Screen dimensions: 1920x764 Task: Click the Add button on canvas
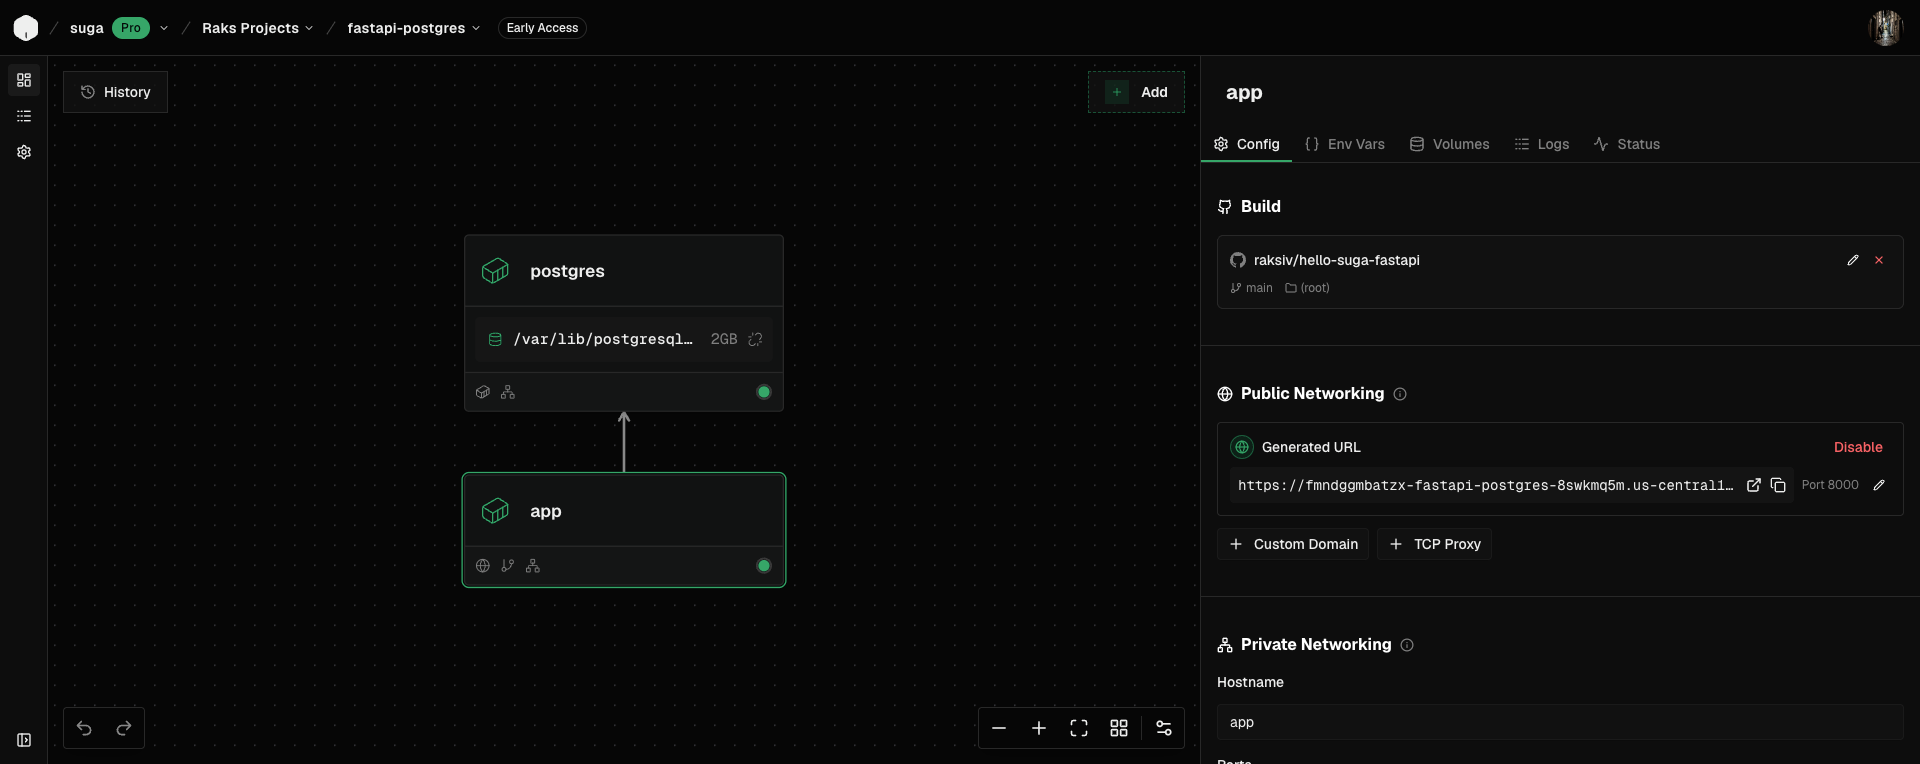(x=1136, y=92)
